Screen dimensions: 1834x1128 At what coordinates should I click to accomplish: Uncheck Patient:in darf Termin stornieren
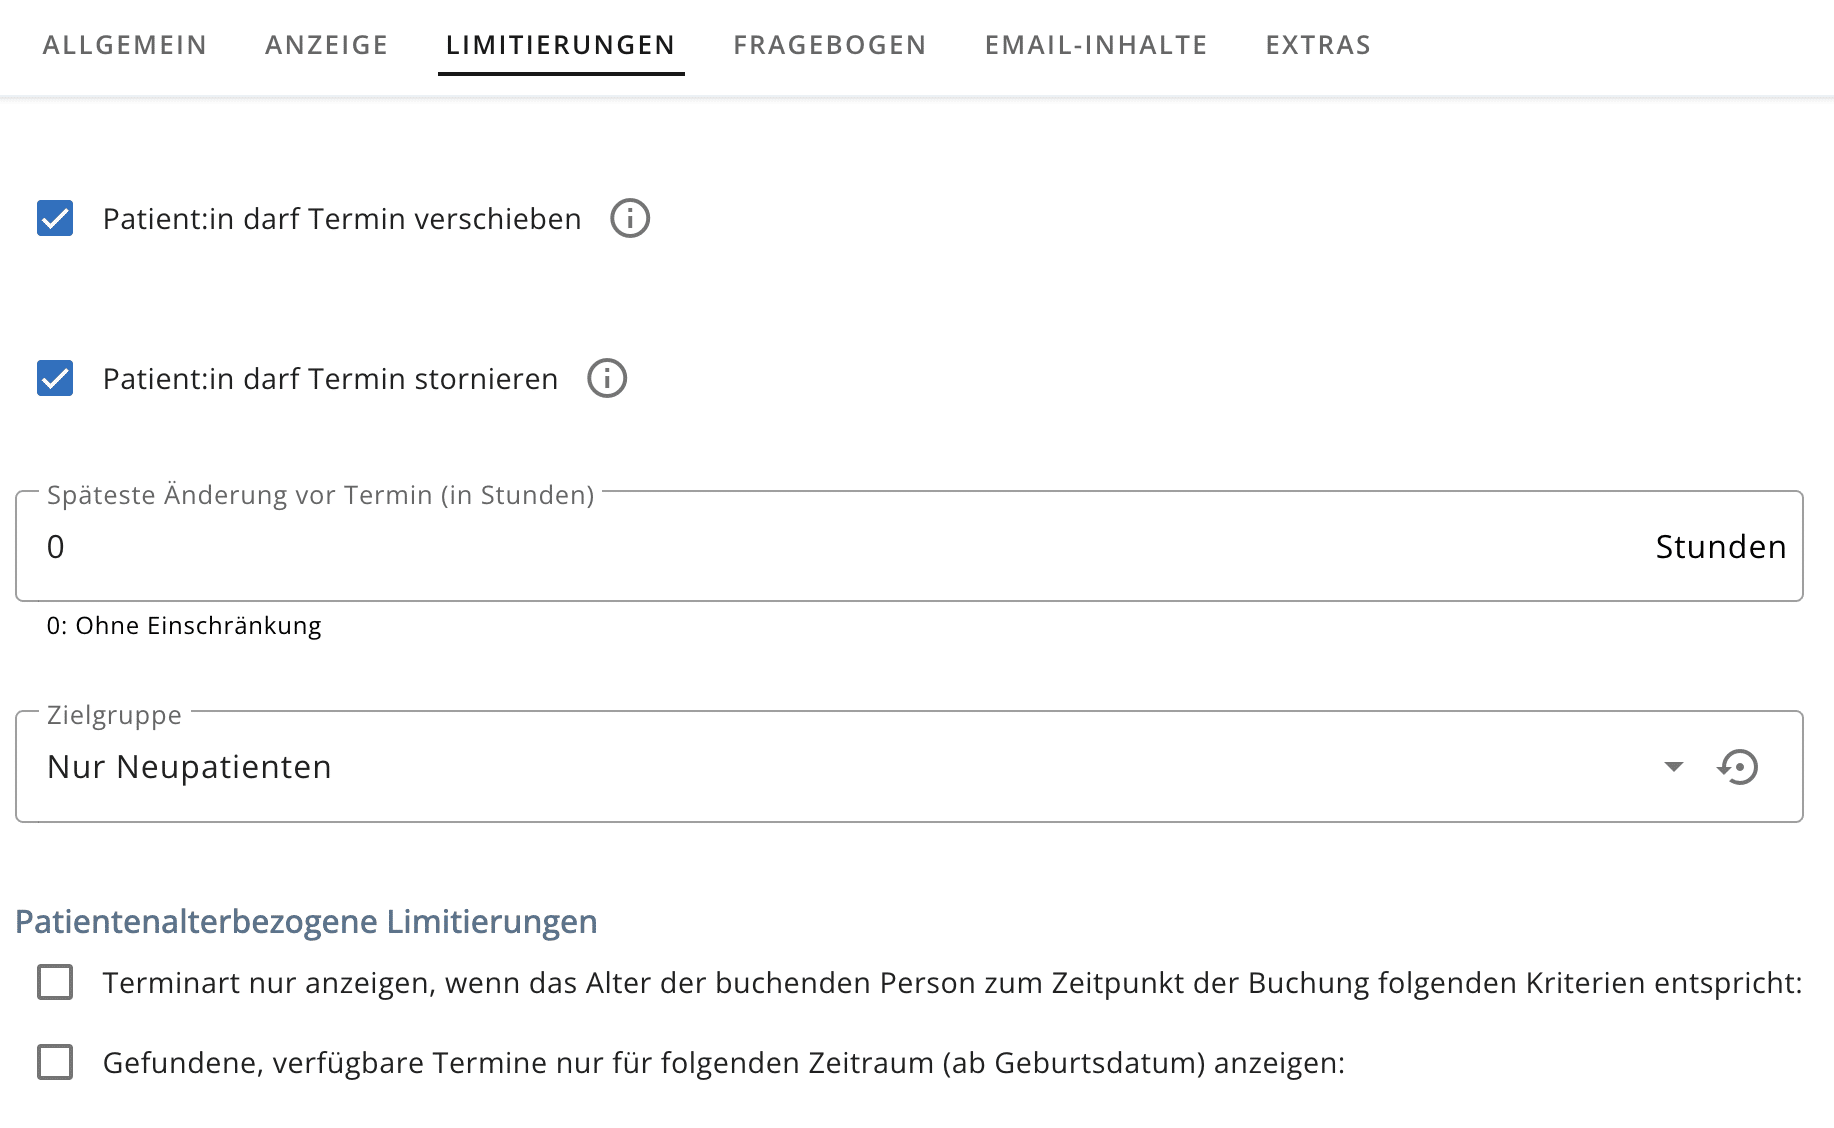(x=55, y=378)
